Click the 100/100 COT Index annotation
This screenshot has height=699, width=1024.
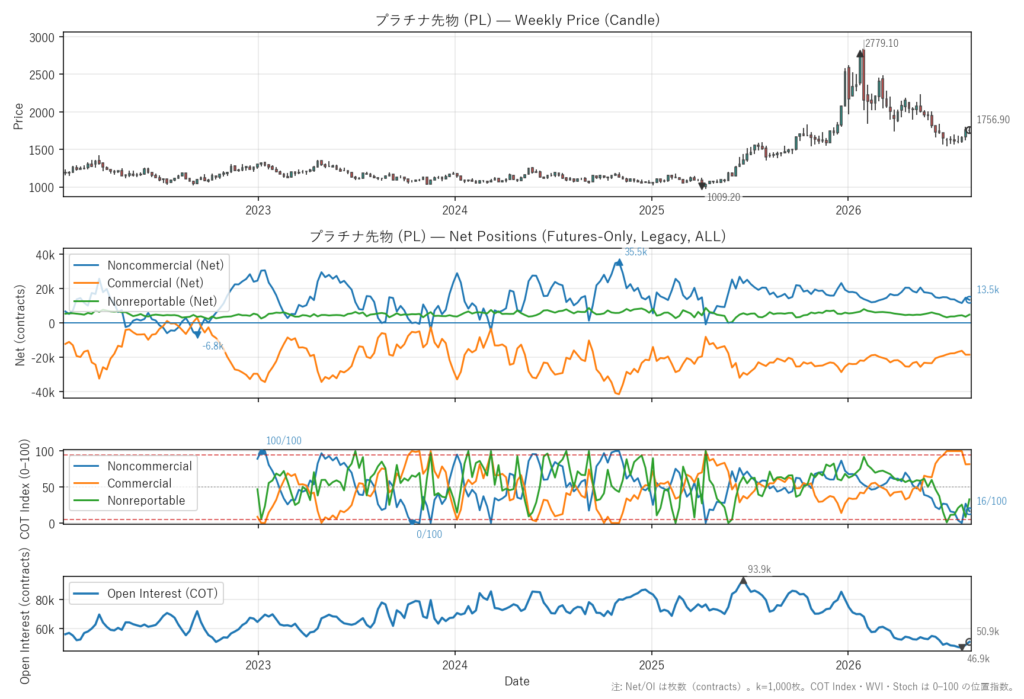point(283,441)
